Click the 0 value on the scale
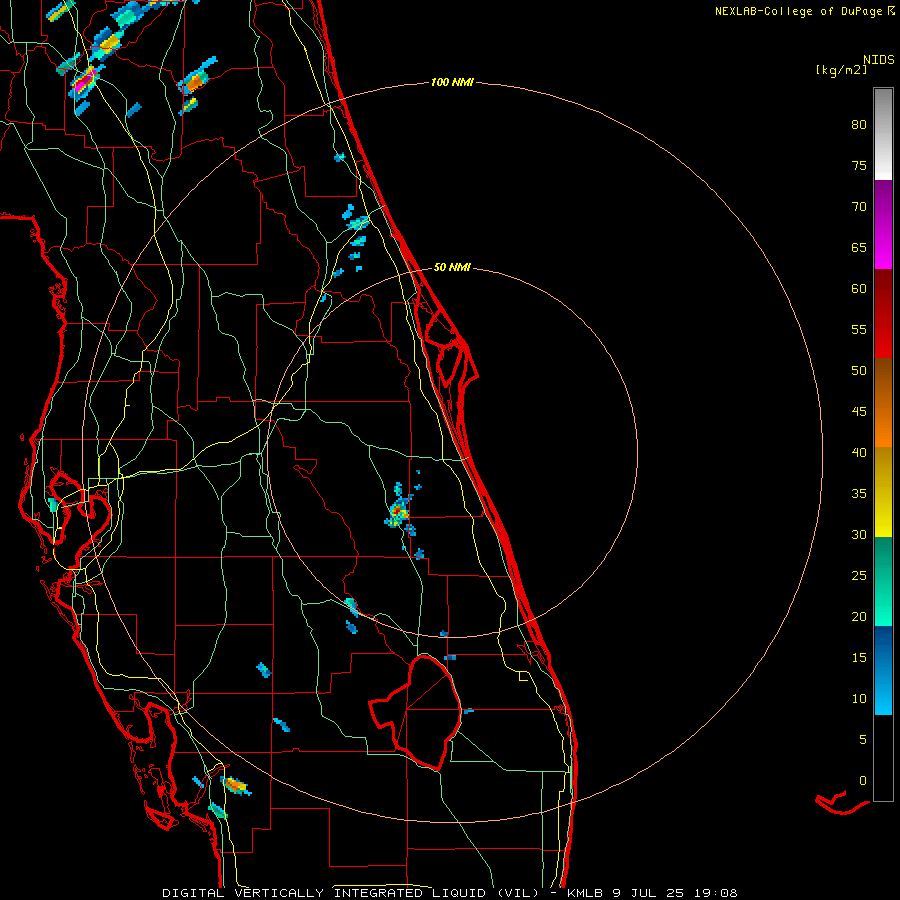The image size is (900, 900). (x=863, y=781)
